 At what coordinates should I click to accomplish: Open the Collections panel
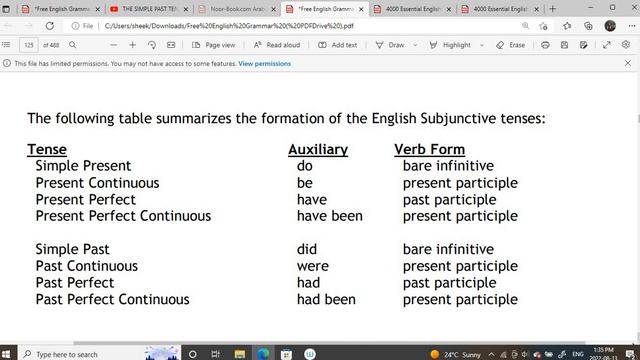[588, 26]
